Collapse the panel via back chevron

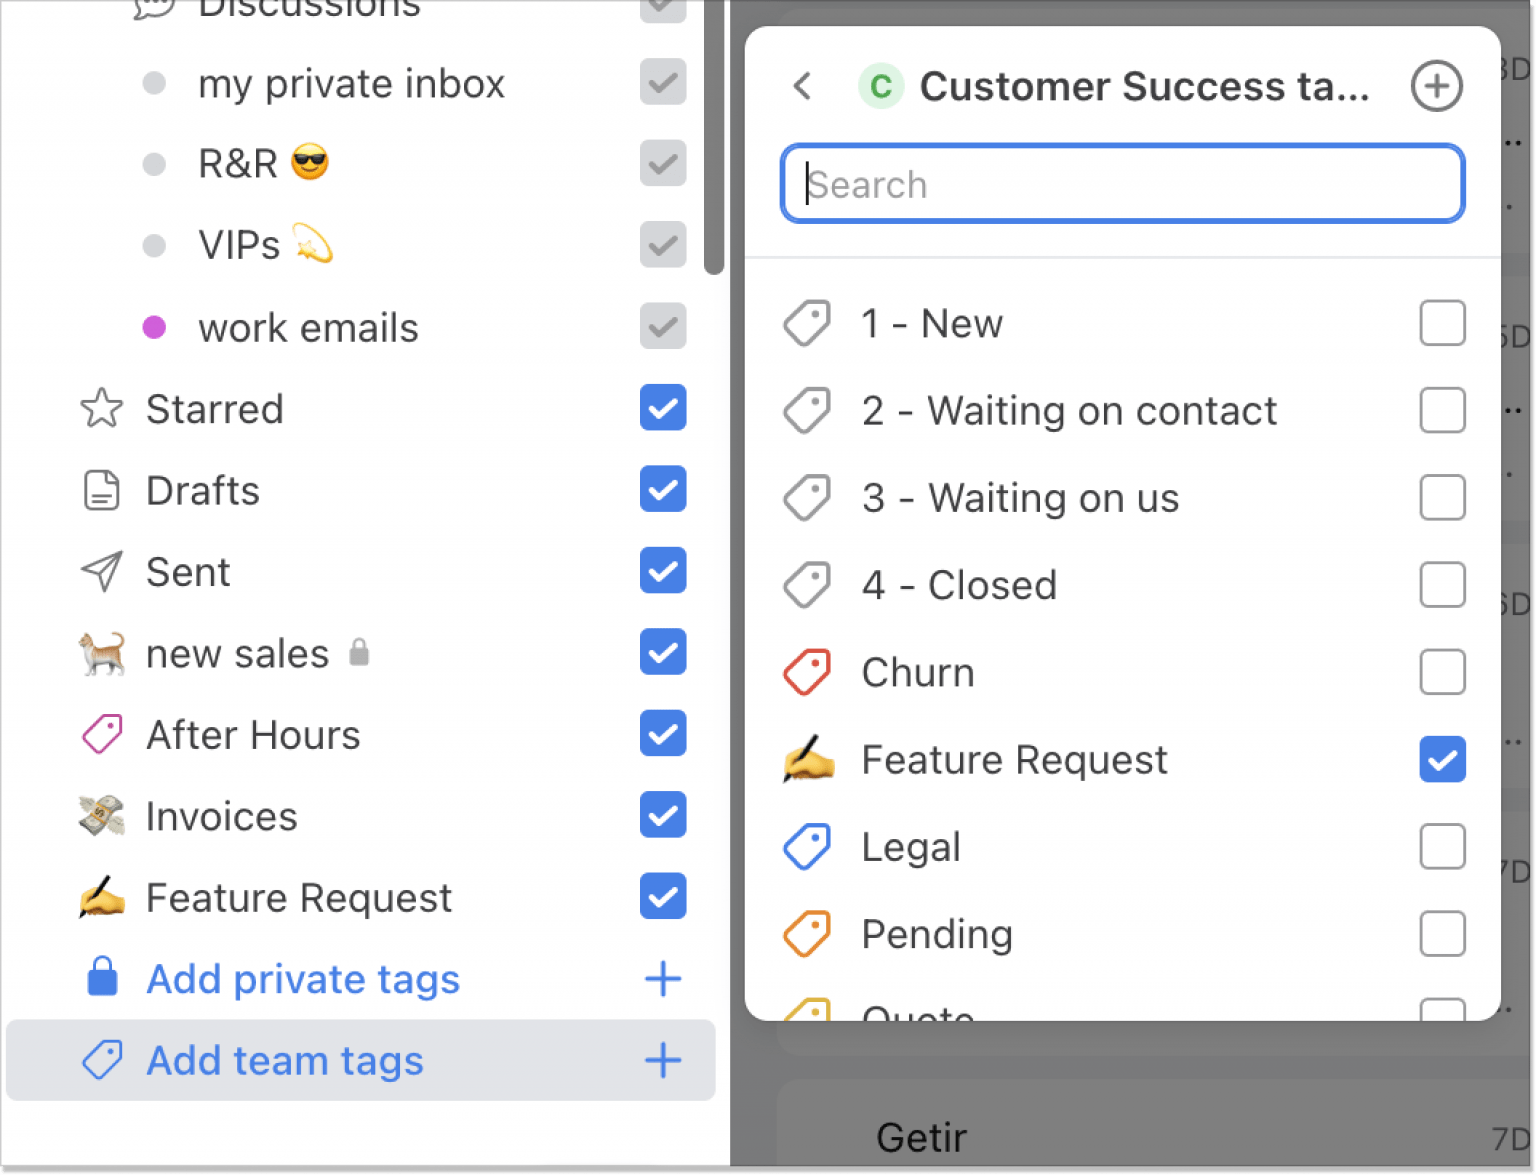click(x=802, y=86)
